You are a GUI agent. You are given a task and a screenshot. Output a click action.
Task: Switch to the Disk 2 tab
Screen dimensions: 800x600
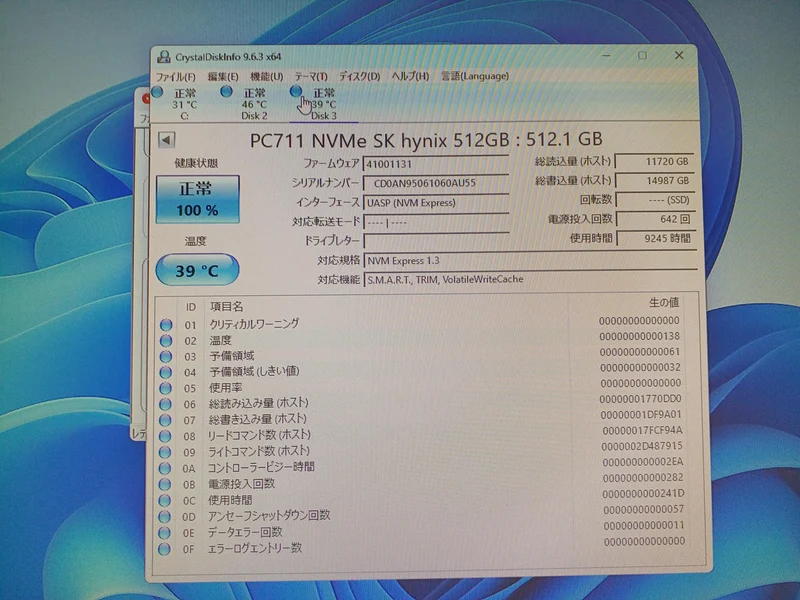(x=254, y=104)
